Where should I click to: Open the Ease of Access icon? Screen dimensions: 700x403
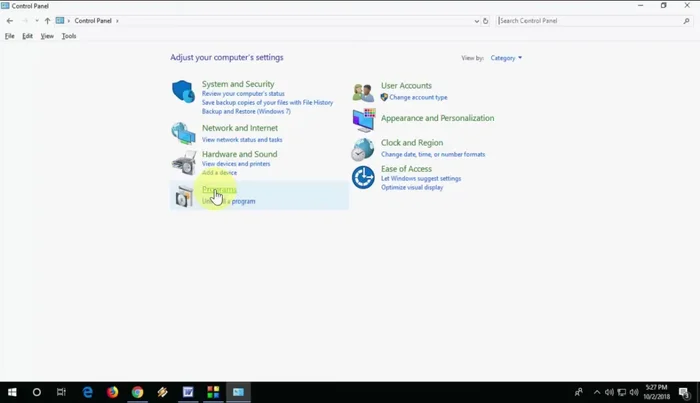tap(363, 177)
